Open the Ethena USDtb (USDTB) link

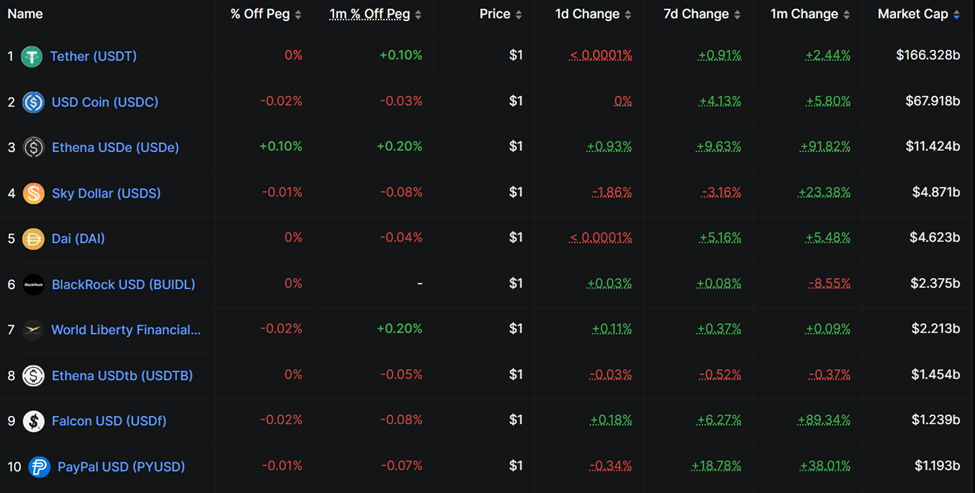[x=122, y=376]
